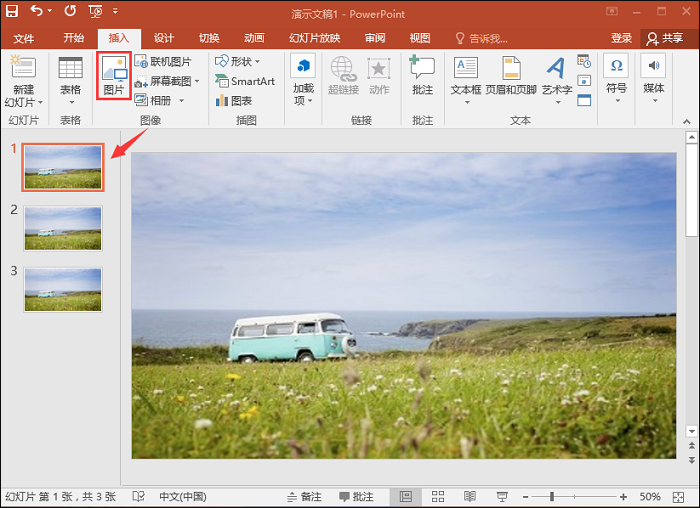Open Customize Quick Access Toolbar dropdown

pos(115,11)
